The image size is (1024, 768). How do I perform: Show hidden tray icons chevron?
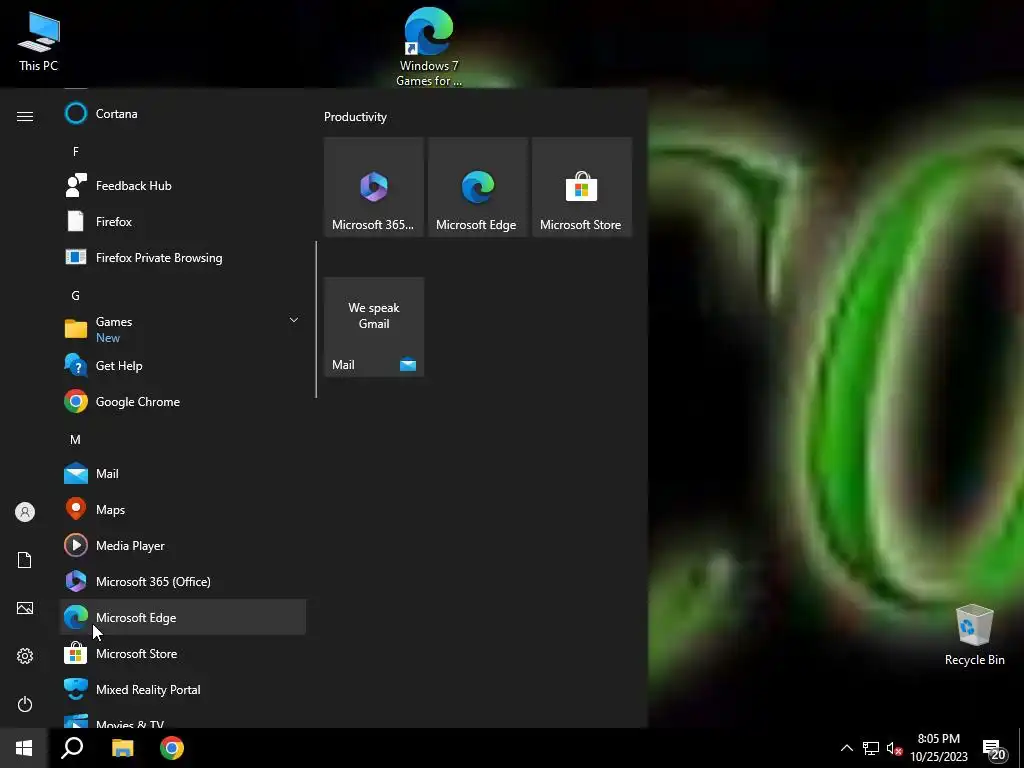(x=846, y=748)
